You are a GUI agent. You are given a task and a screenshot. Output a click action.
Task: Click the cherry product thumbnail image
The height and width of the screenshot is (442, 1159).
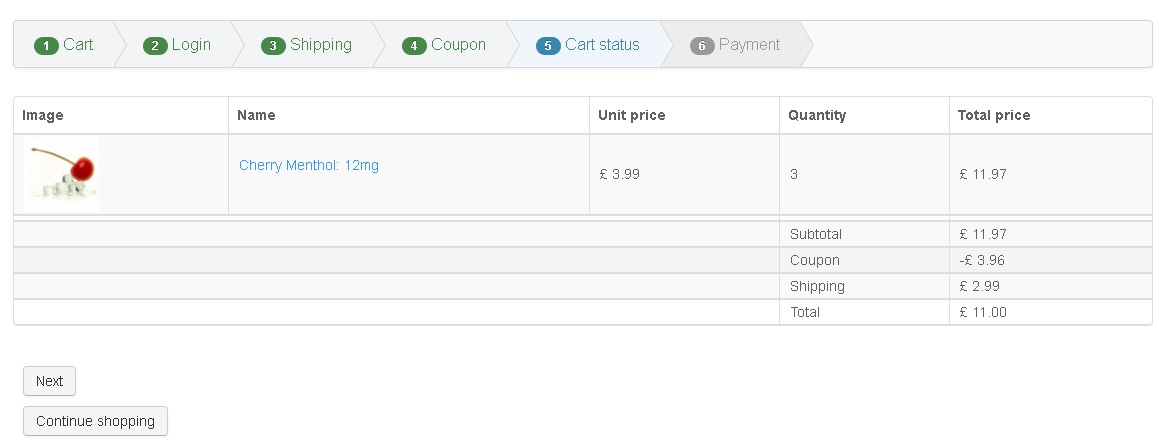[x=62, y=174]
